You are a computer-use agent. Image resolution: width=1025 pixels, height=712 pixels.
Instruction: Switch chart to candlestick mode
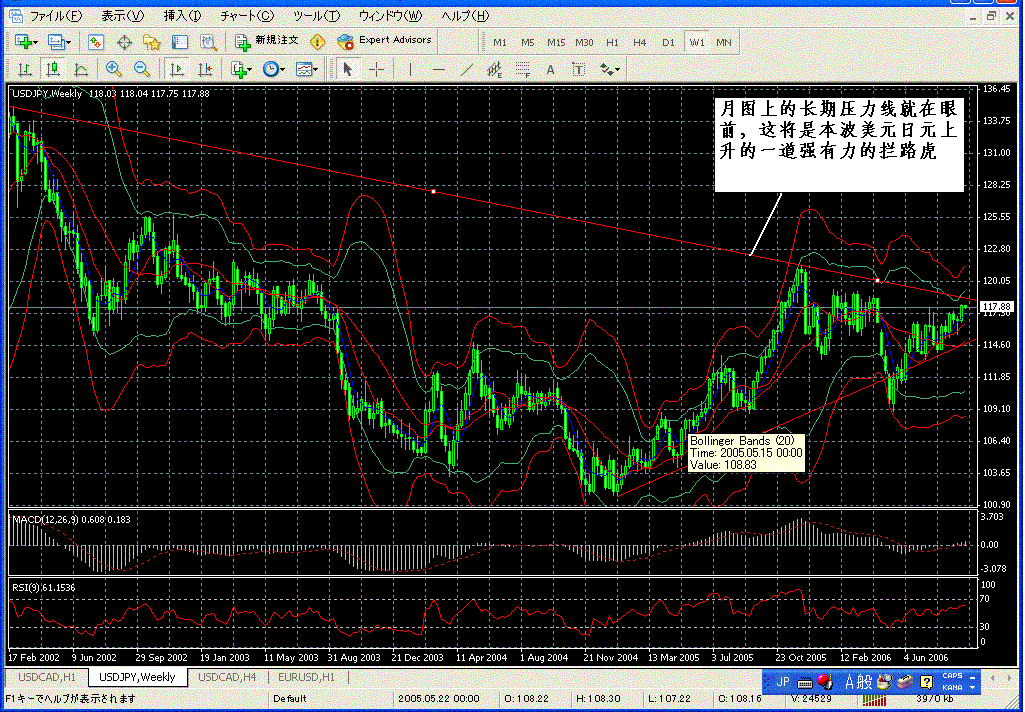(x=52, y=69)
